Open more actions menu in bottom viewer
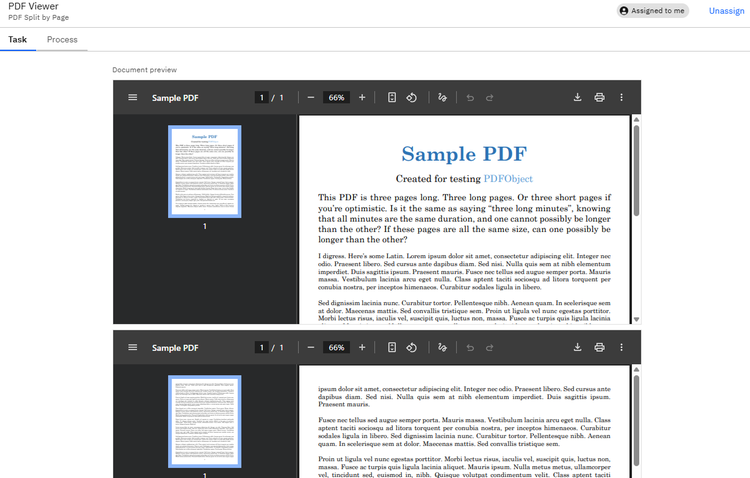 coord(621,348)
